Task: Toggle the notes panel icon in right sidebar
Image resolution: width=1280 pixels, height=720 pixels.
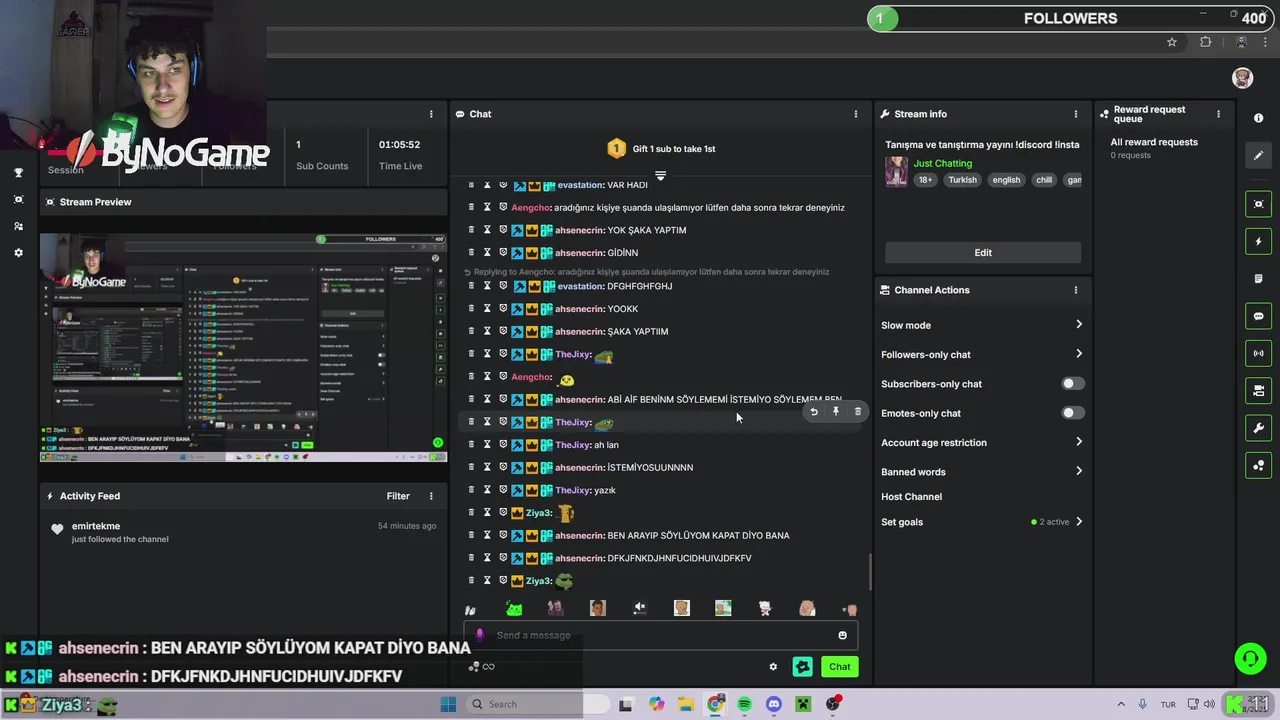Action: 1258,279
